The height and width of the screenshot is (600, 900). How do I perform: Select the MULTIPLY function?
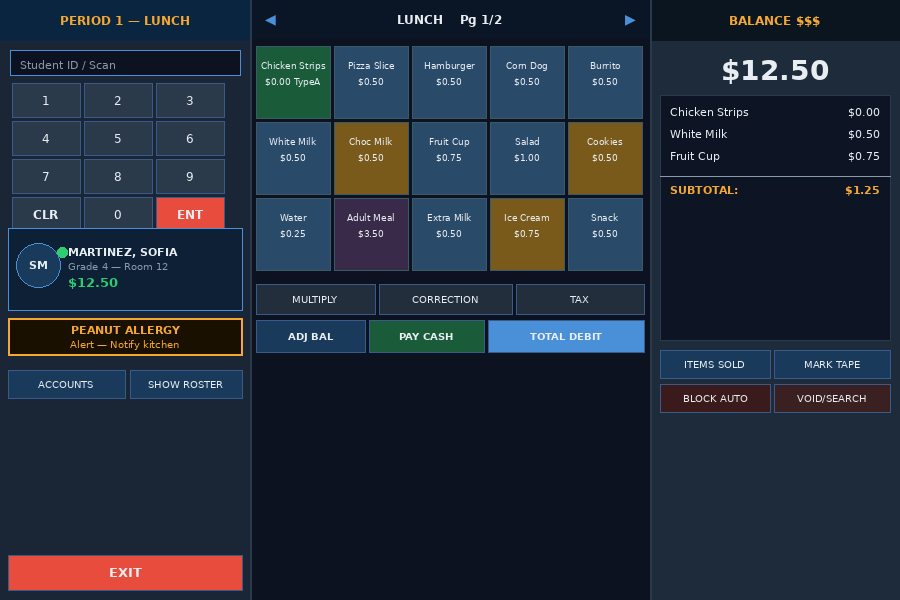point(316,300)
